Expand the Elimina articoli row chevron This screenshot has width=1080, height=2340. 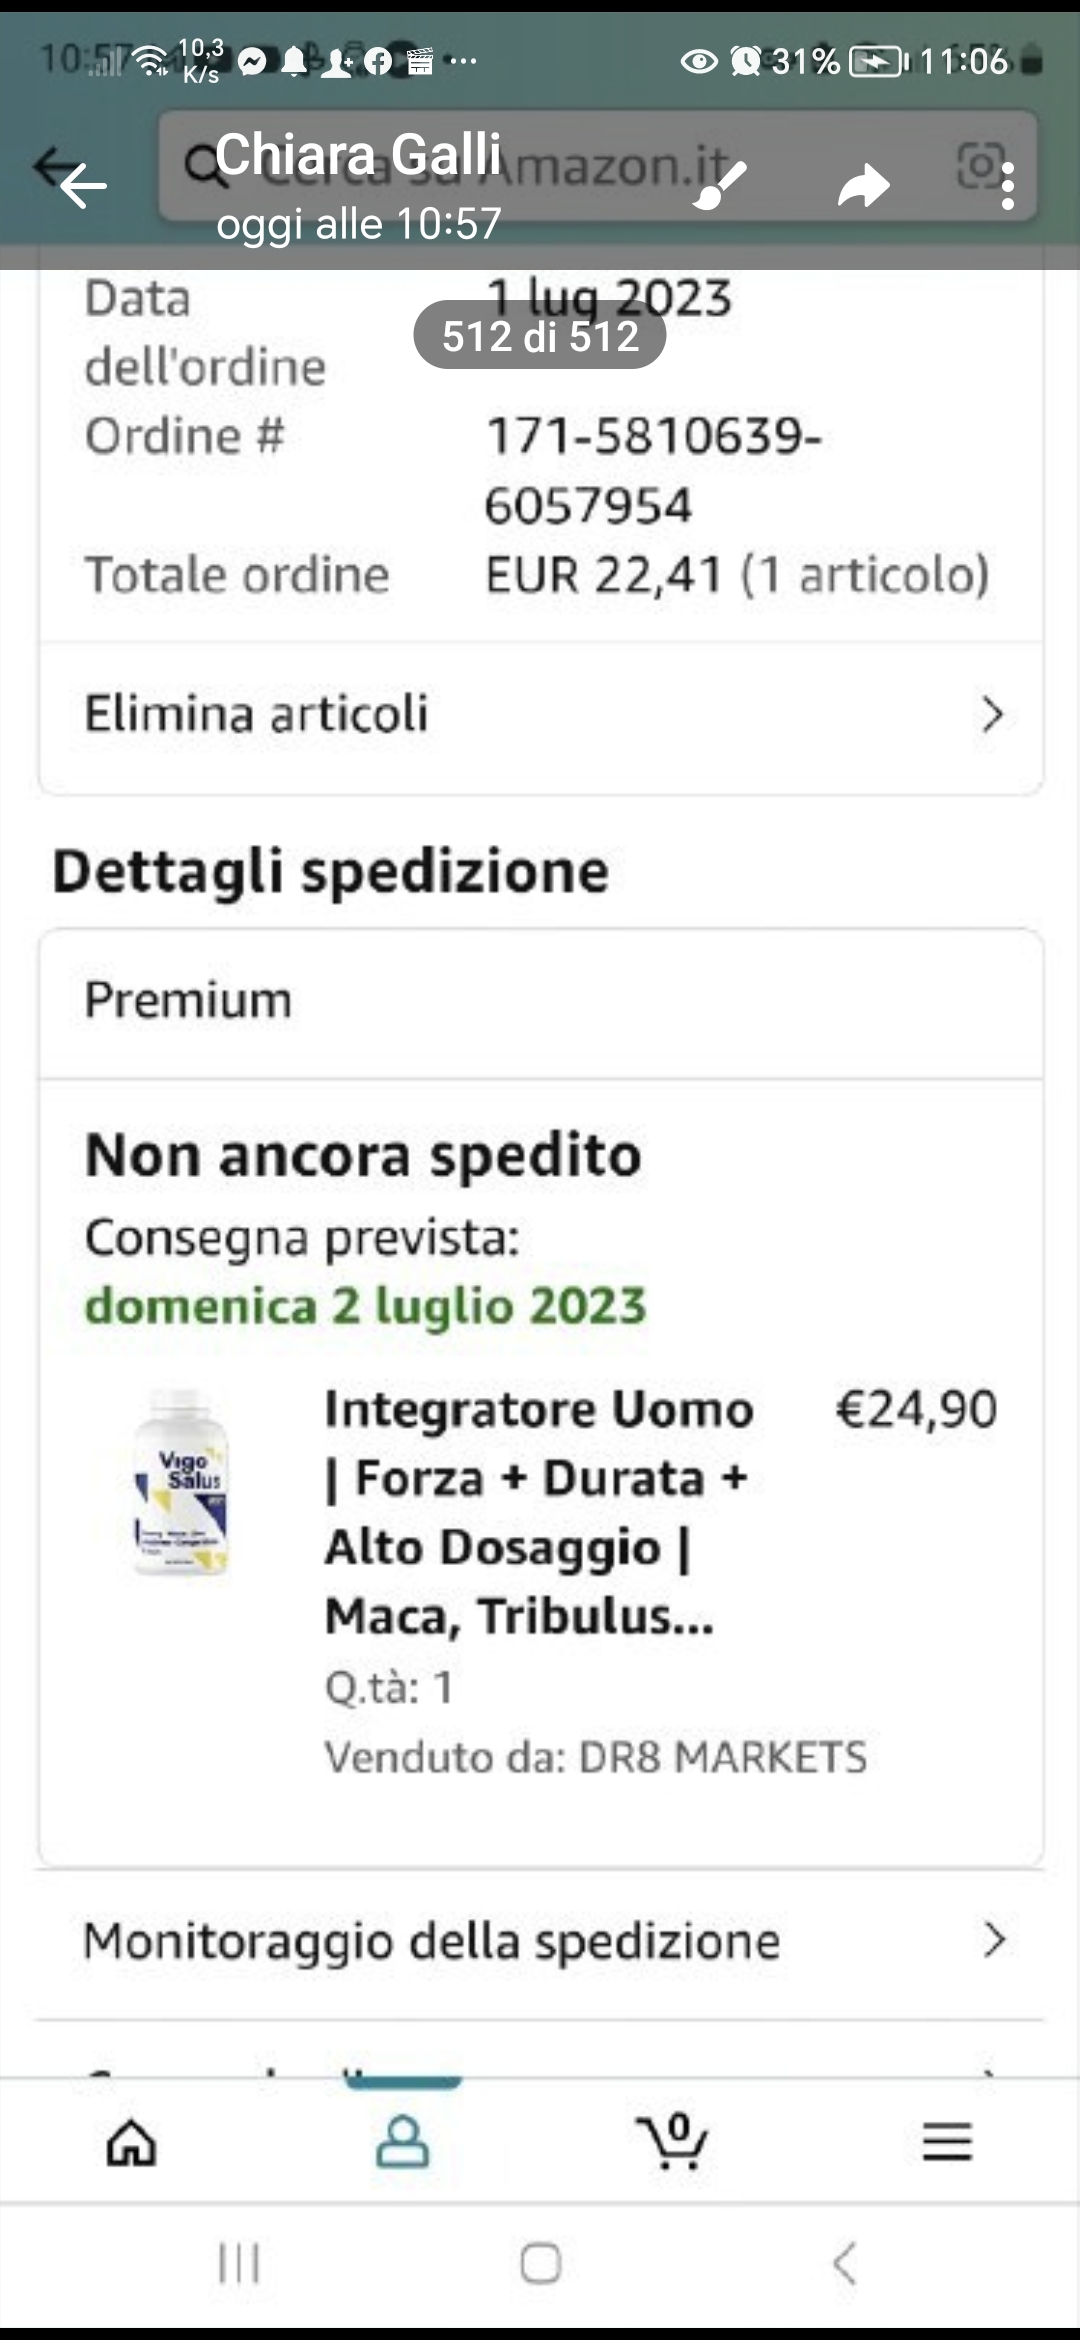(x=991, y=715)
